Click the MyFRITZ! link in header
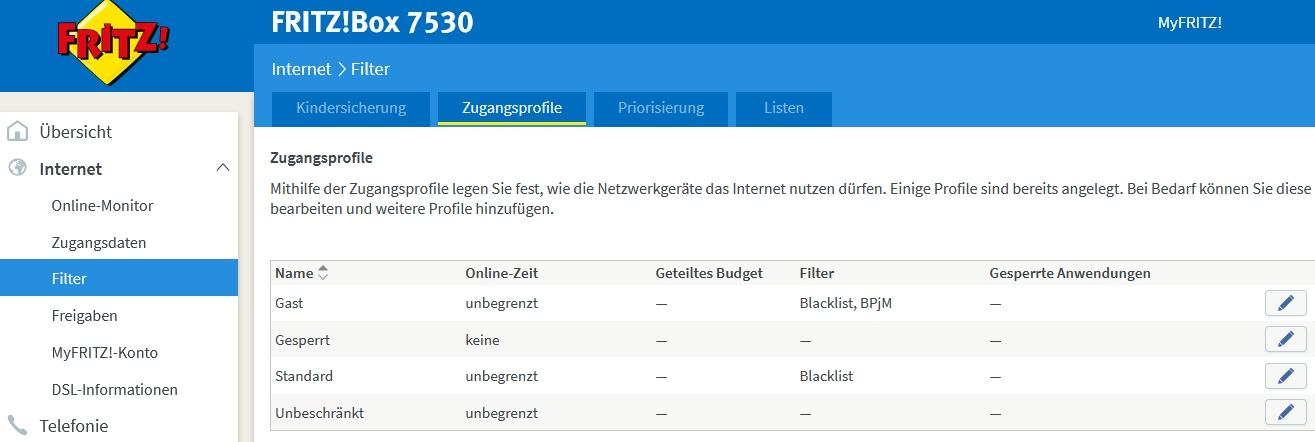This screenshot has width=1315, height=442. (x=1189, y=22)
